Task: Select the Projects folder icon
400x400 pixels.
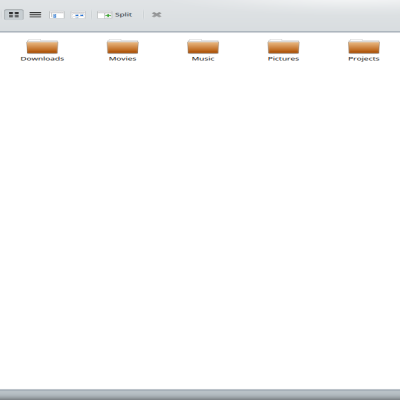Action: click(364, 47)
